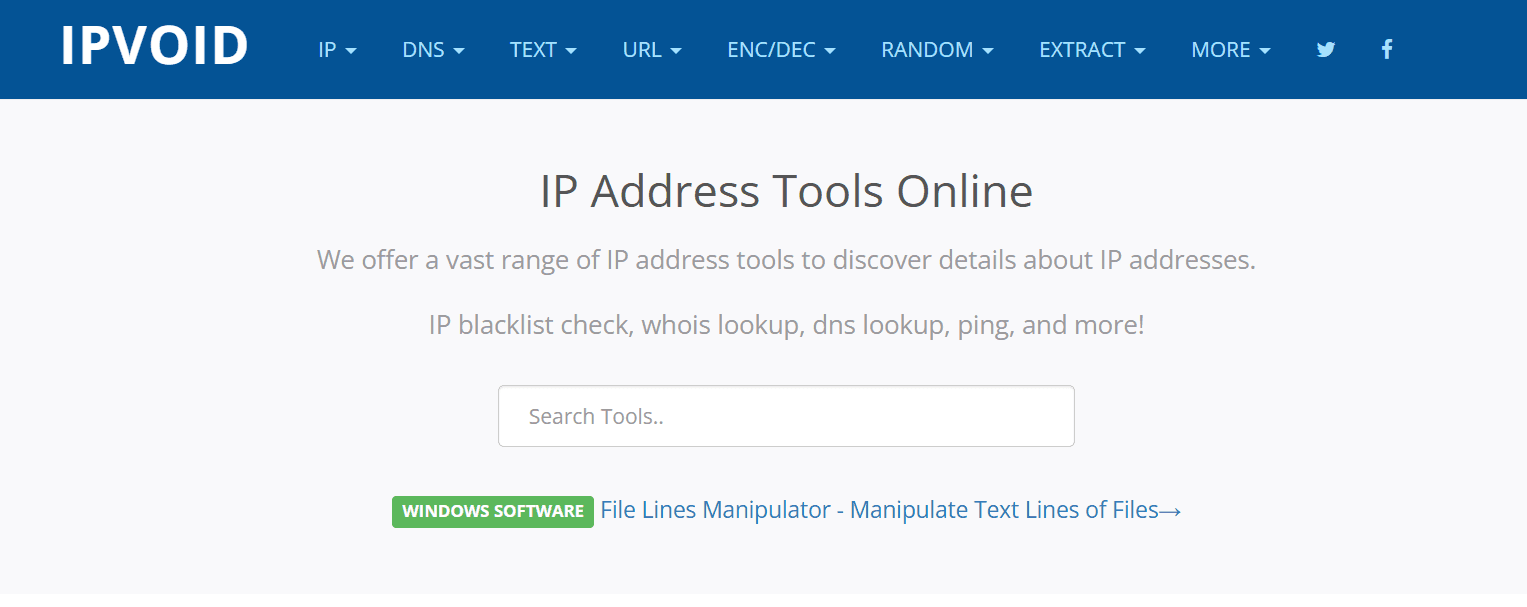Click the IPVOID logo
This screenshot has height=607, width=1527.
pos(154,46)
